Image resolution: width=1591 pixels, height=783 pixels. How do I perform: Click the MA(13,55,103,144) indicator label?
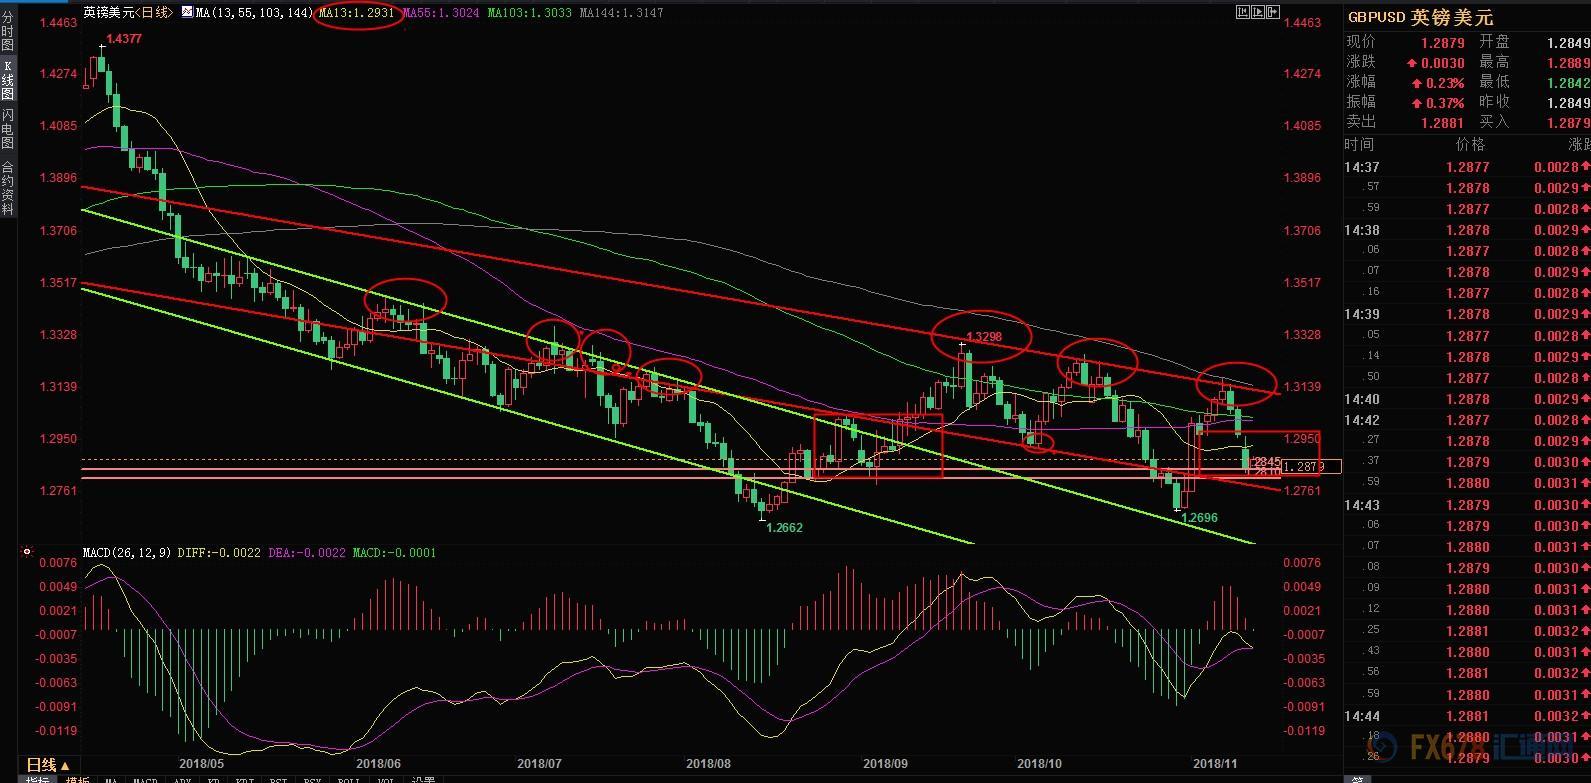[x=253, y=12]
